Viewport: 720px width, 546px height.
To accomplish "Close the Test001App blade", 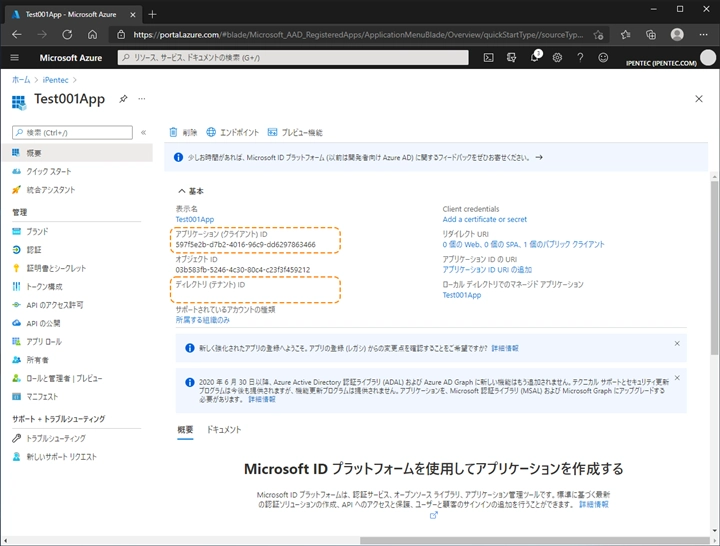I will click(x=699, y=99).
